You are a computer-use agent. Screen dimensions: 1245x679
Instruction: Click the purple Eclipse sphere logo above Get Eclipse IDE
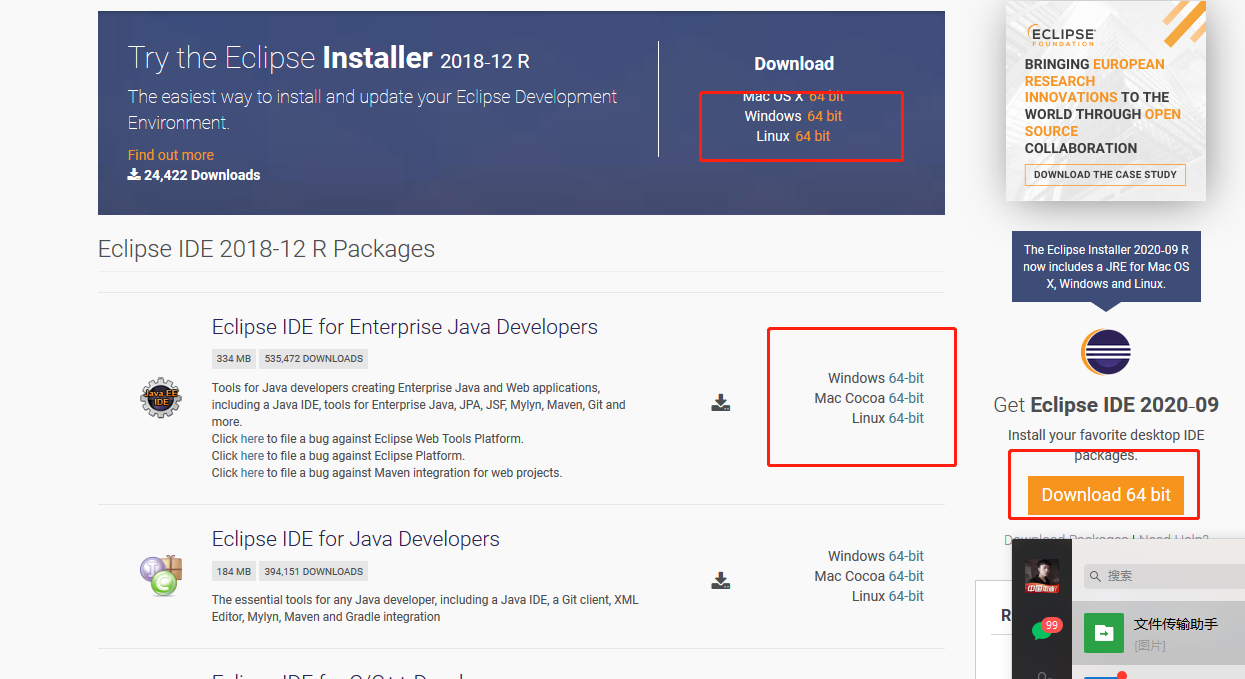1105,352
